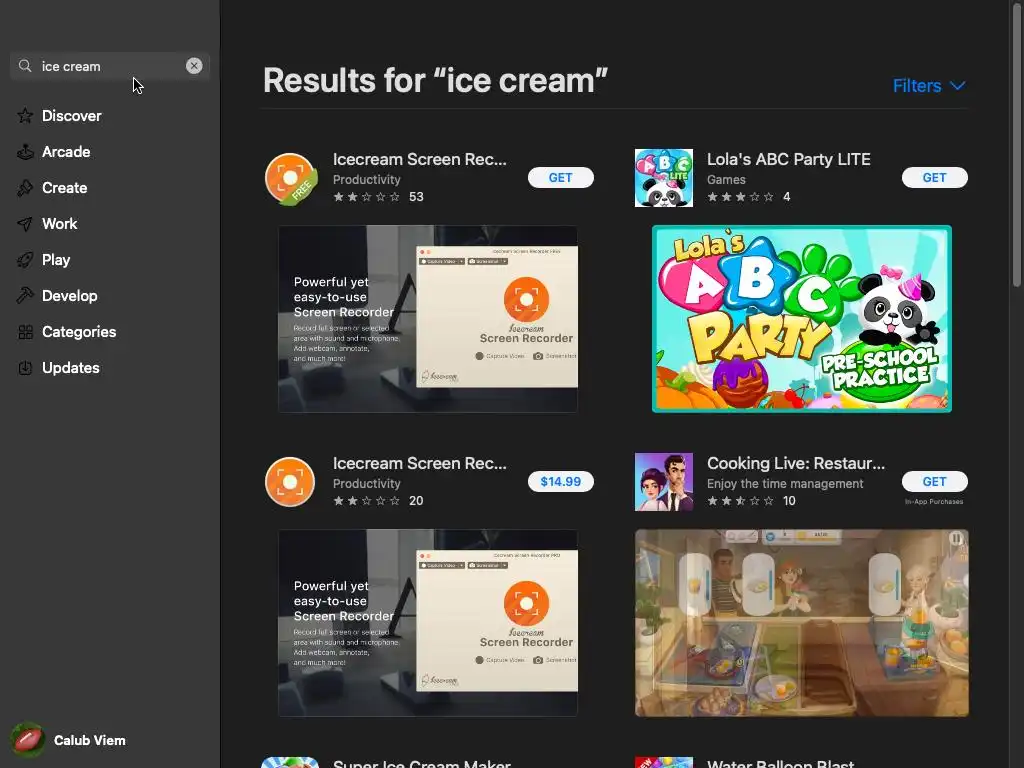Click the search magnifier icon

pos(25,66)
